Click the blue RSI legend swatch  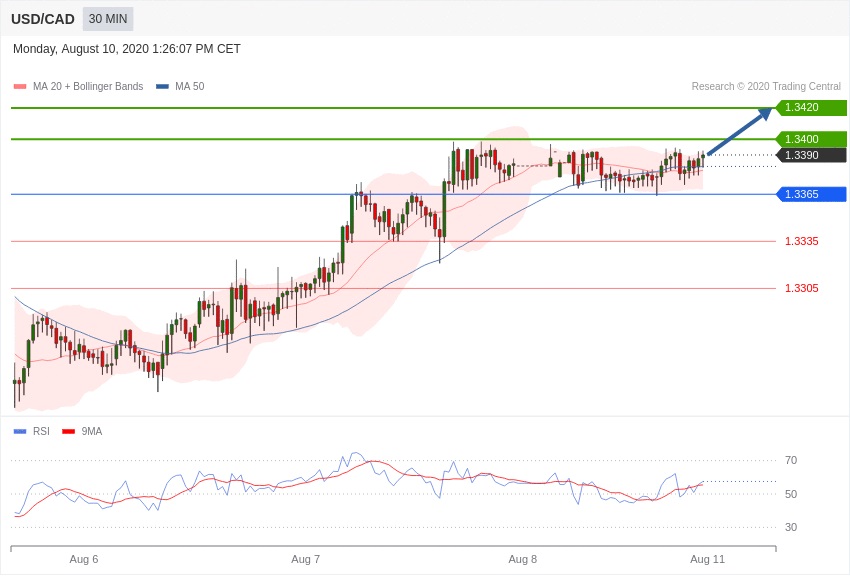[20, 432]
